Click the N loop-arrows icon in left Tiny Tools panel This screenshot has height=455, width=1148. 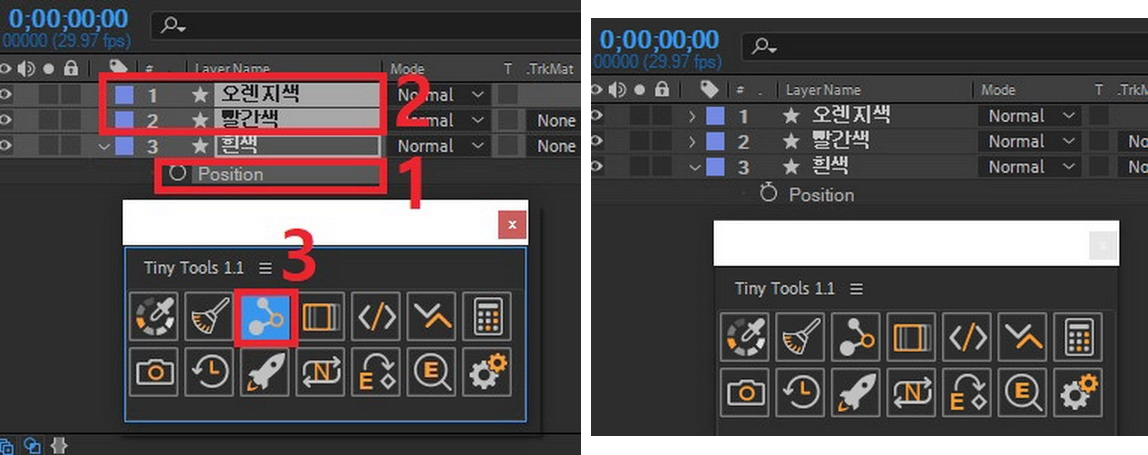coord(321,371)
